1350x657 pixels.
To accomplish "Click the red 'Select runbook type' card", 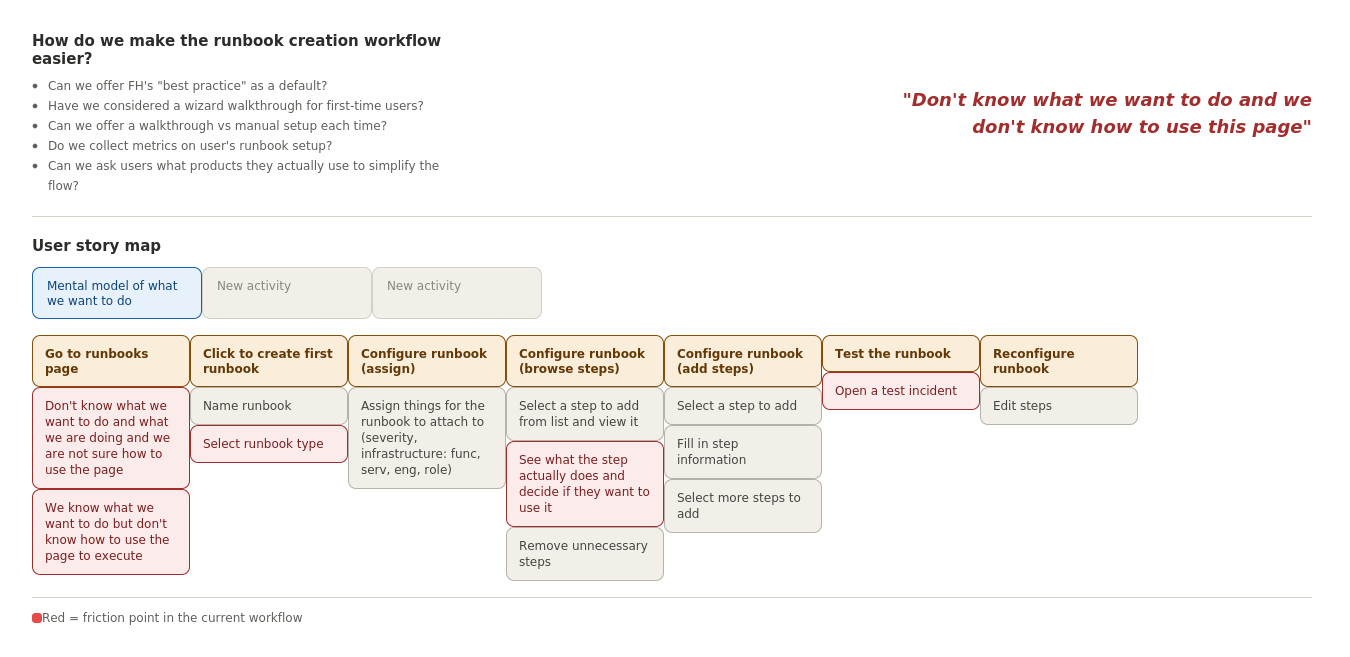I will point(269,444).
